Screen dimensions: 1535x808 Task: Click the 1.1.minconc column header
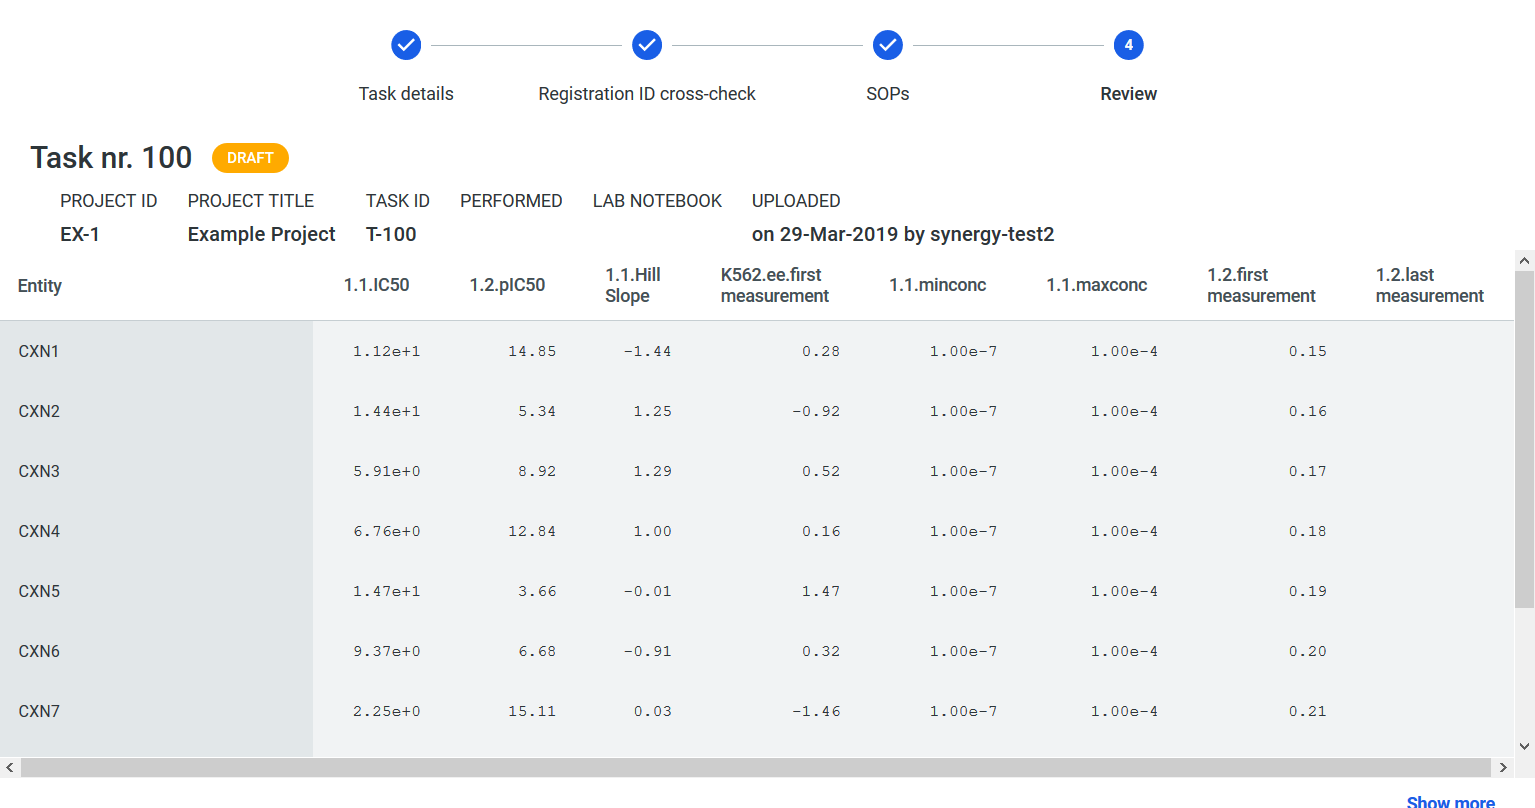tap(938, 285)
